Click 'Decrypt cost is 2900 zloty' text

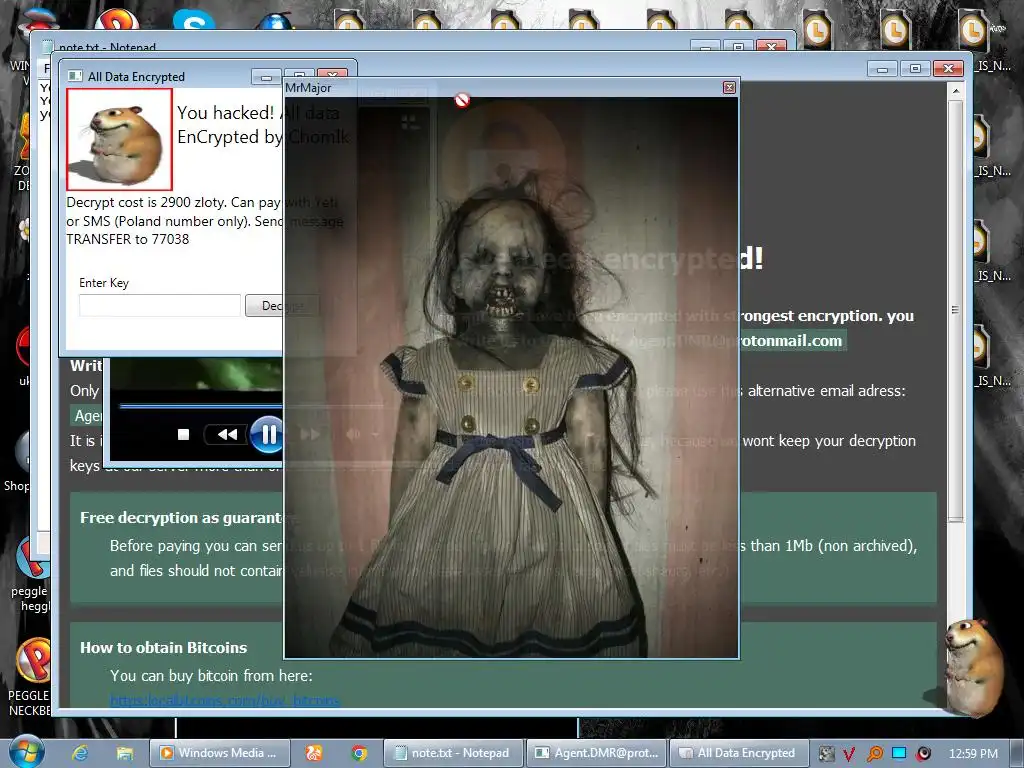[x=144, y=202]
